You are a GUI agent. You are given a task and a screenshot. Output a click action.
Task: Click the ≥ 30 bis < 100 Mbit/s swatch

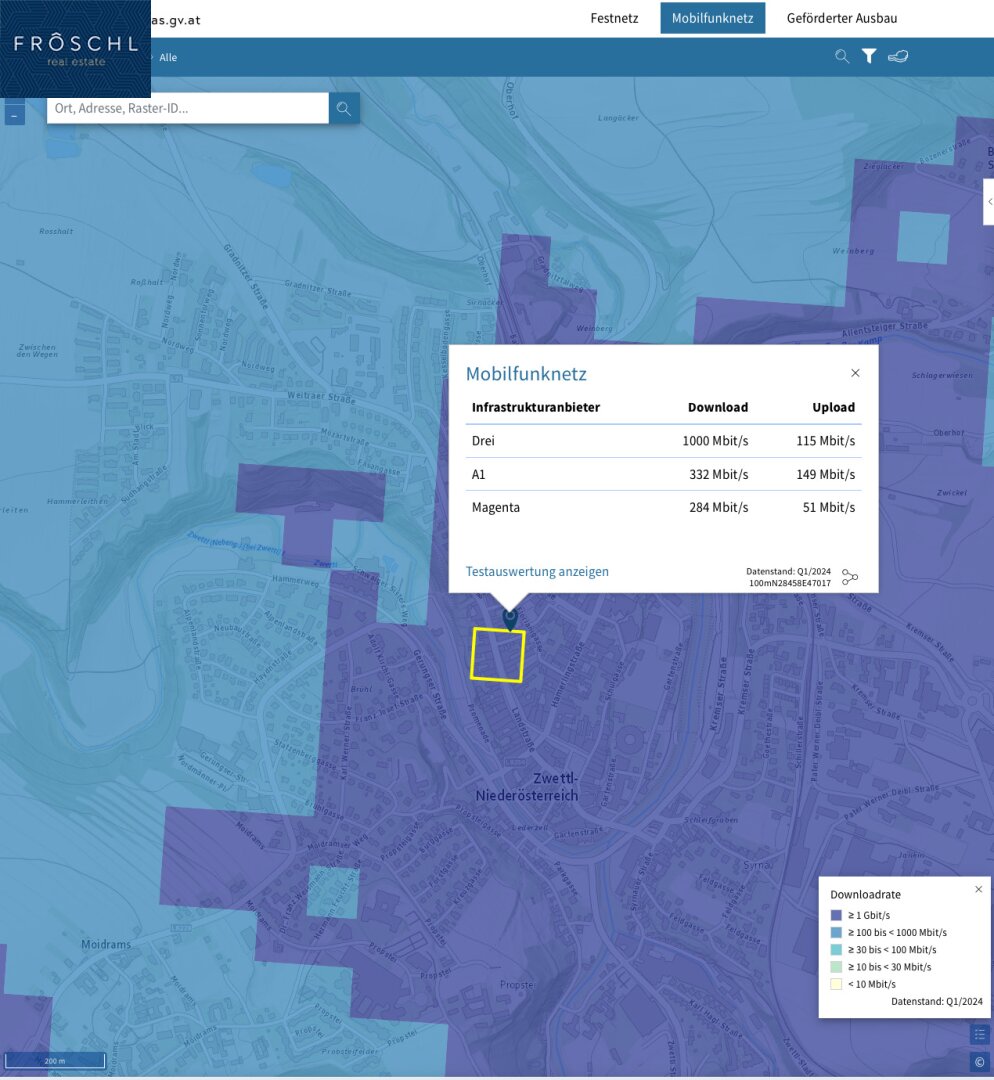[836, 950]
